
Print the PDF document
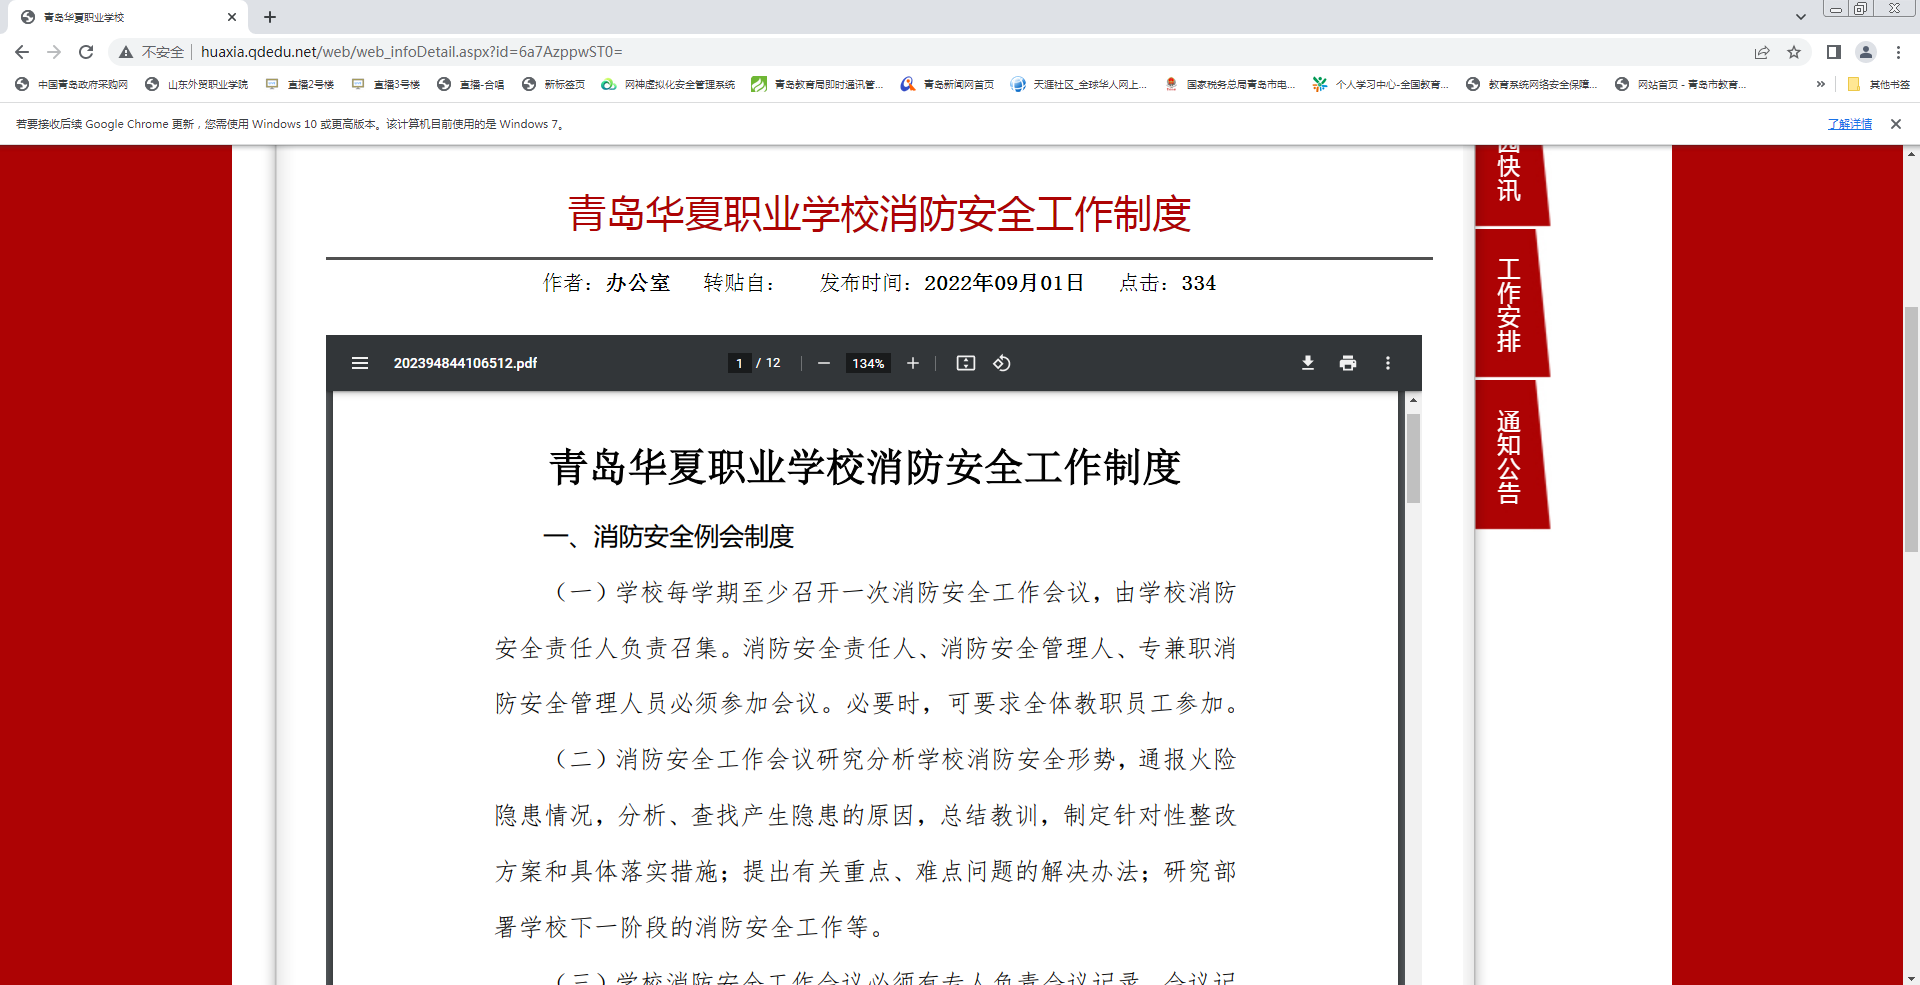click(x=1348, y=363)
